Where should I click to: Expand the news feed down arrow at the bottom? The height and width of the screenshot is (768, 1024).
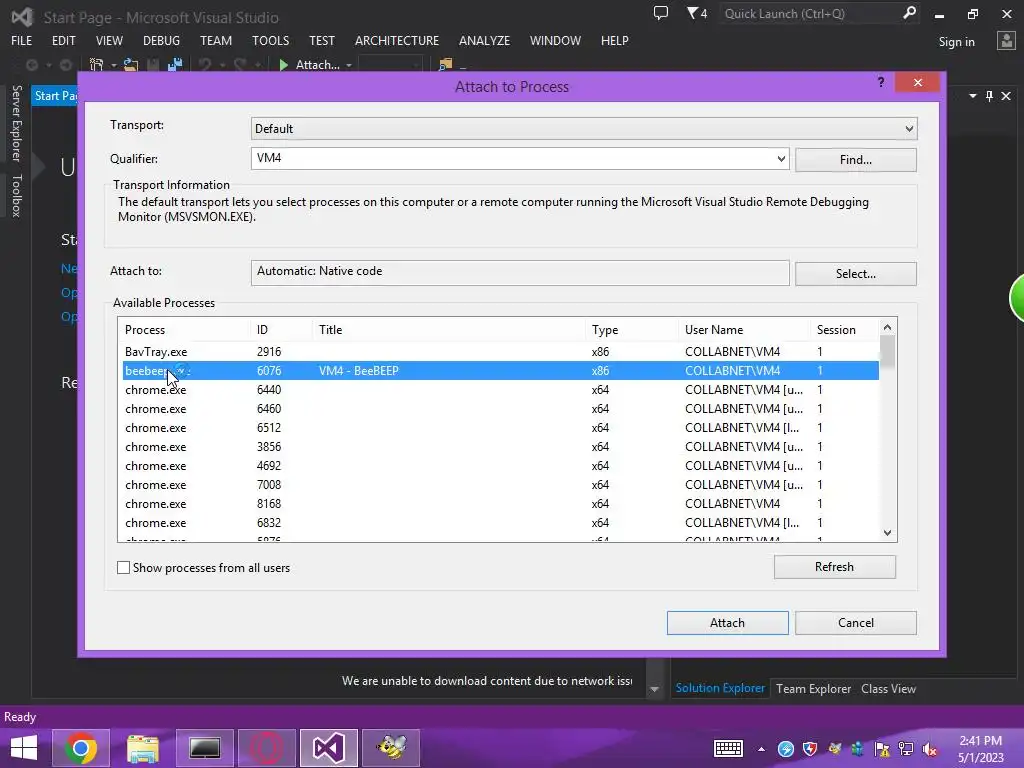tap(654, 689)
